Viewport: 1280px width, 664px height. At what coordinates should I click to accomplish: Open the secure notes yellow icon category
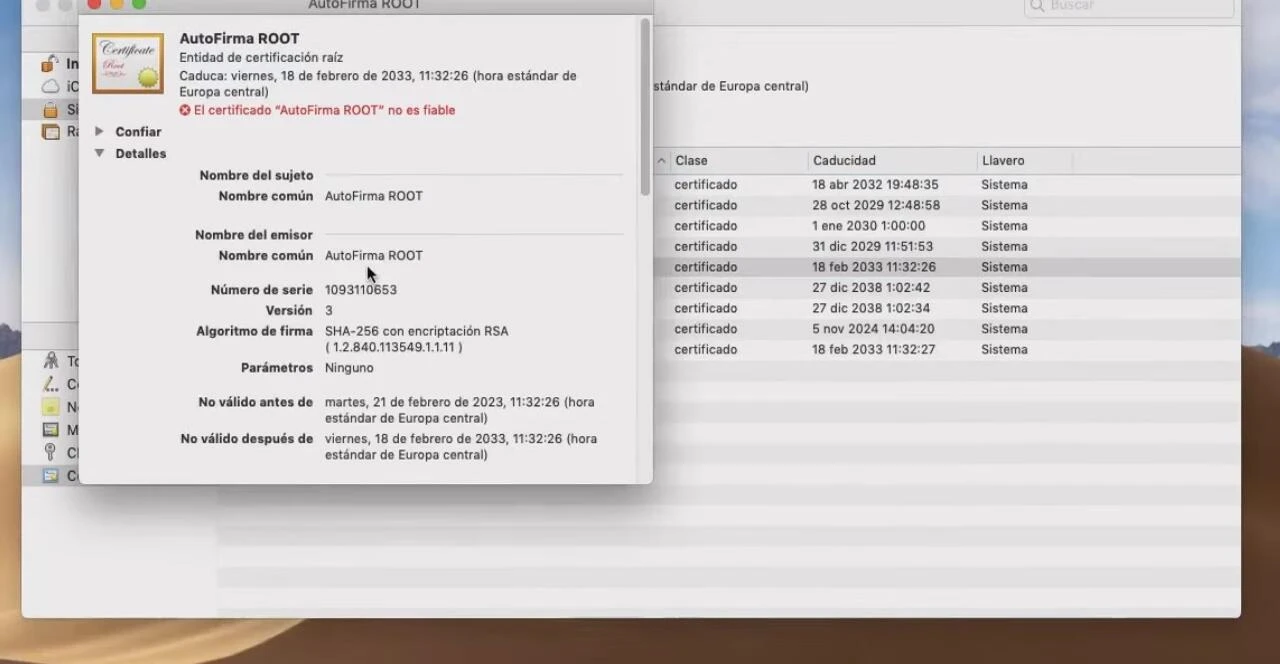(50, 407)
